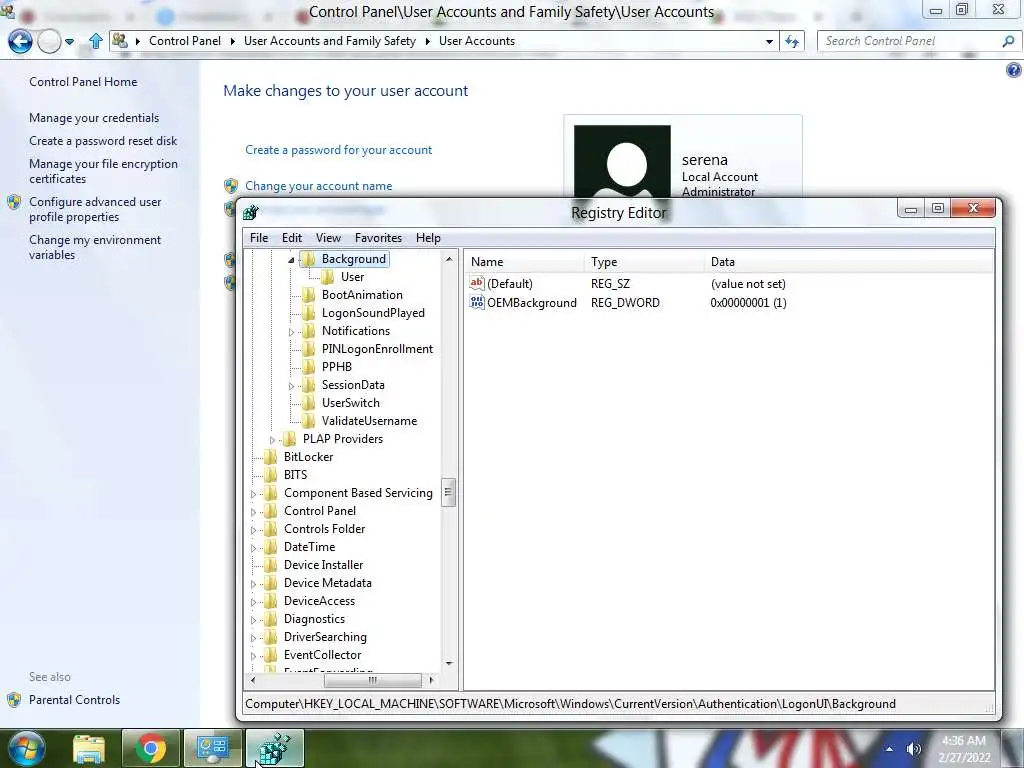
Task: Click the registry tree horizontal scrollbar thumb
Action: pyautogui.click(x=372, y=680)
